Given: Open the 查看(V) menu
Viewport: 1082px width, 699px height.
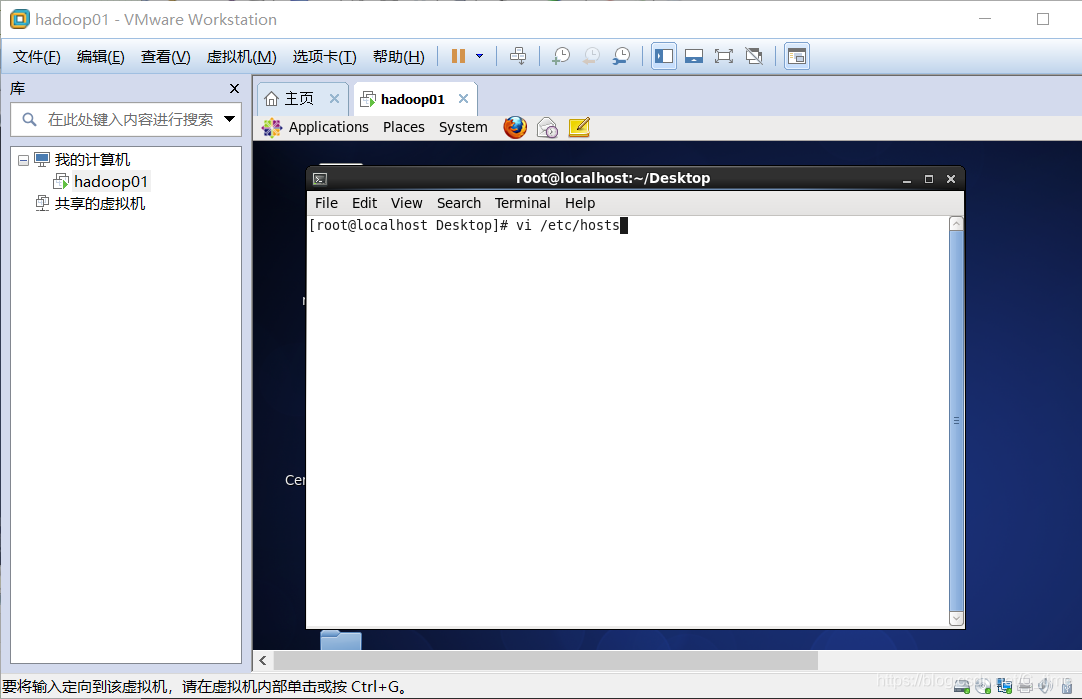Looking at the screenshot, I should pyautogui.click(x=166, y=57).
